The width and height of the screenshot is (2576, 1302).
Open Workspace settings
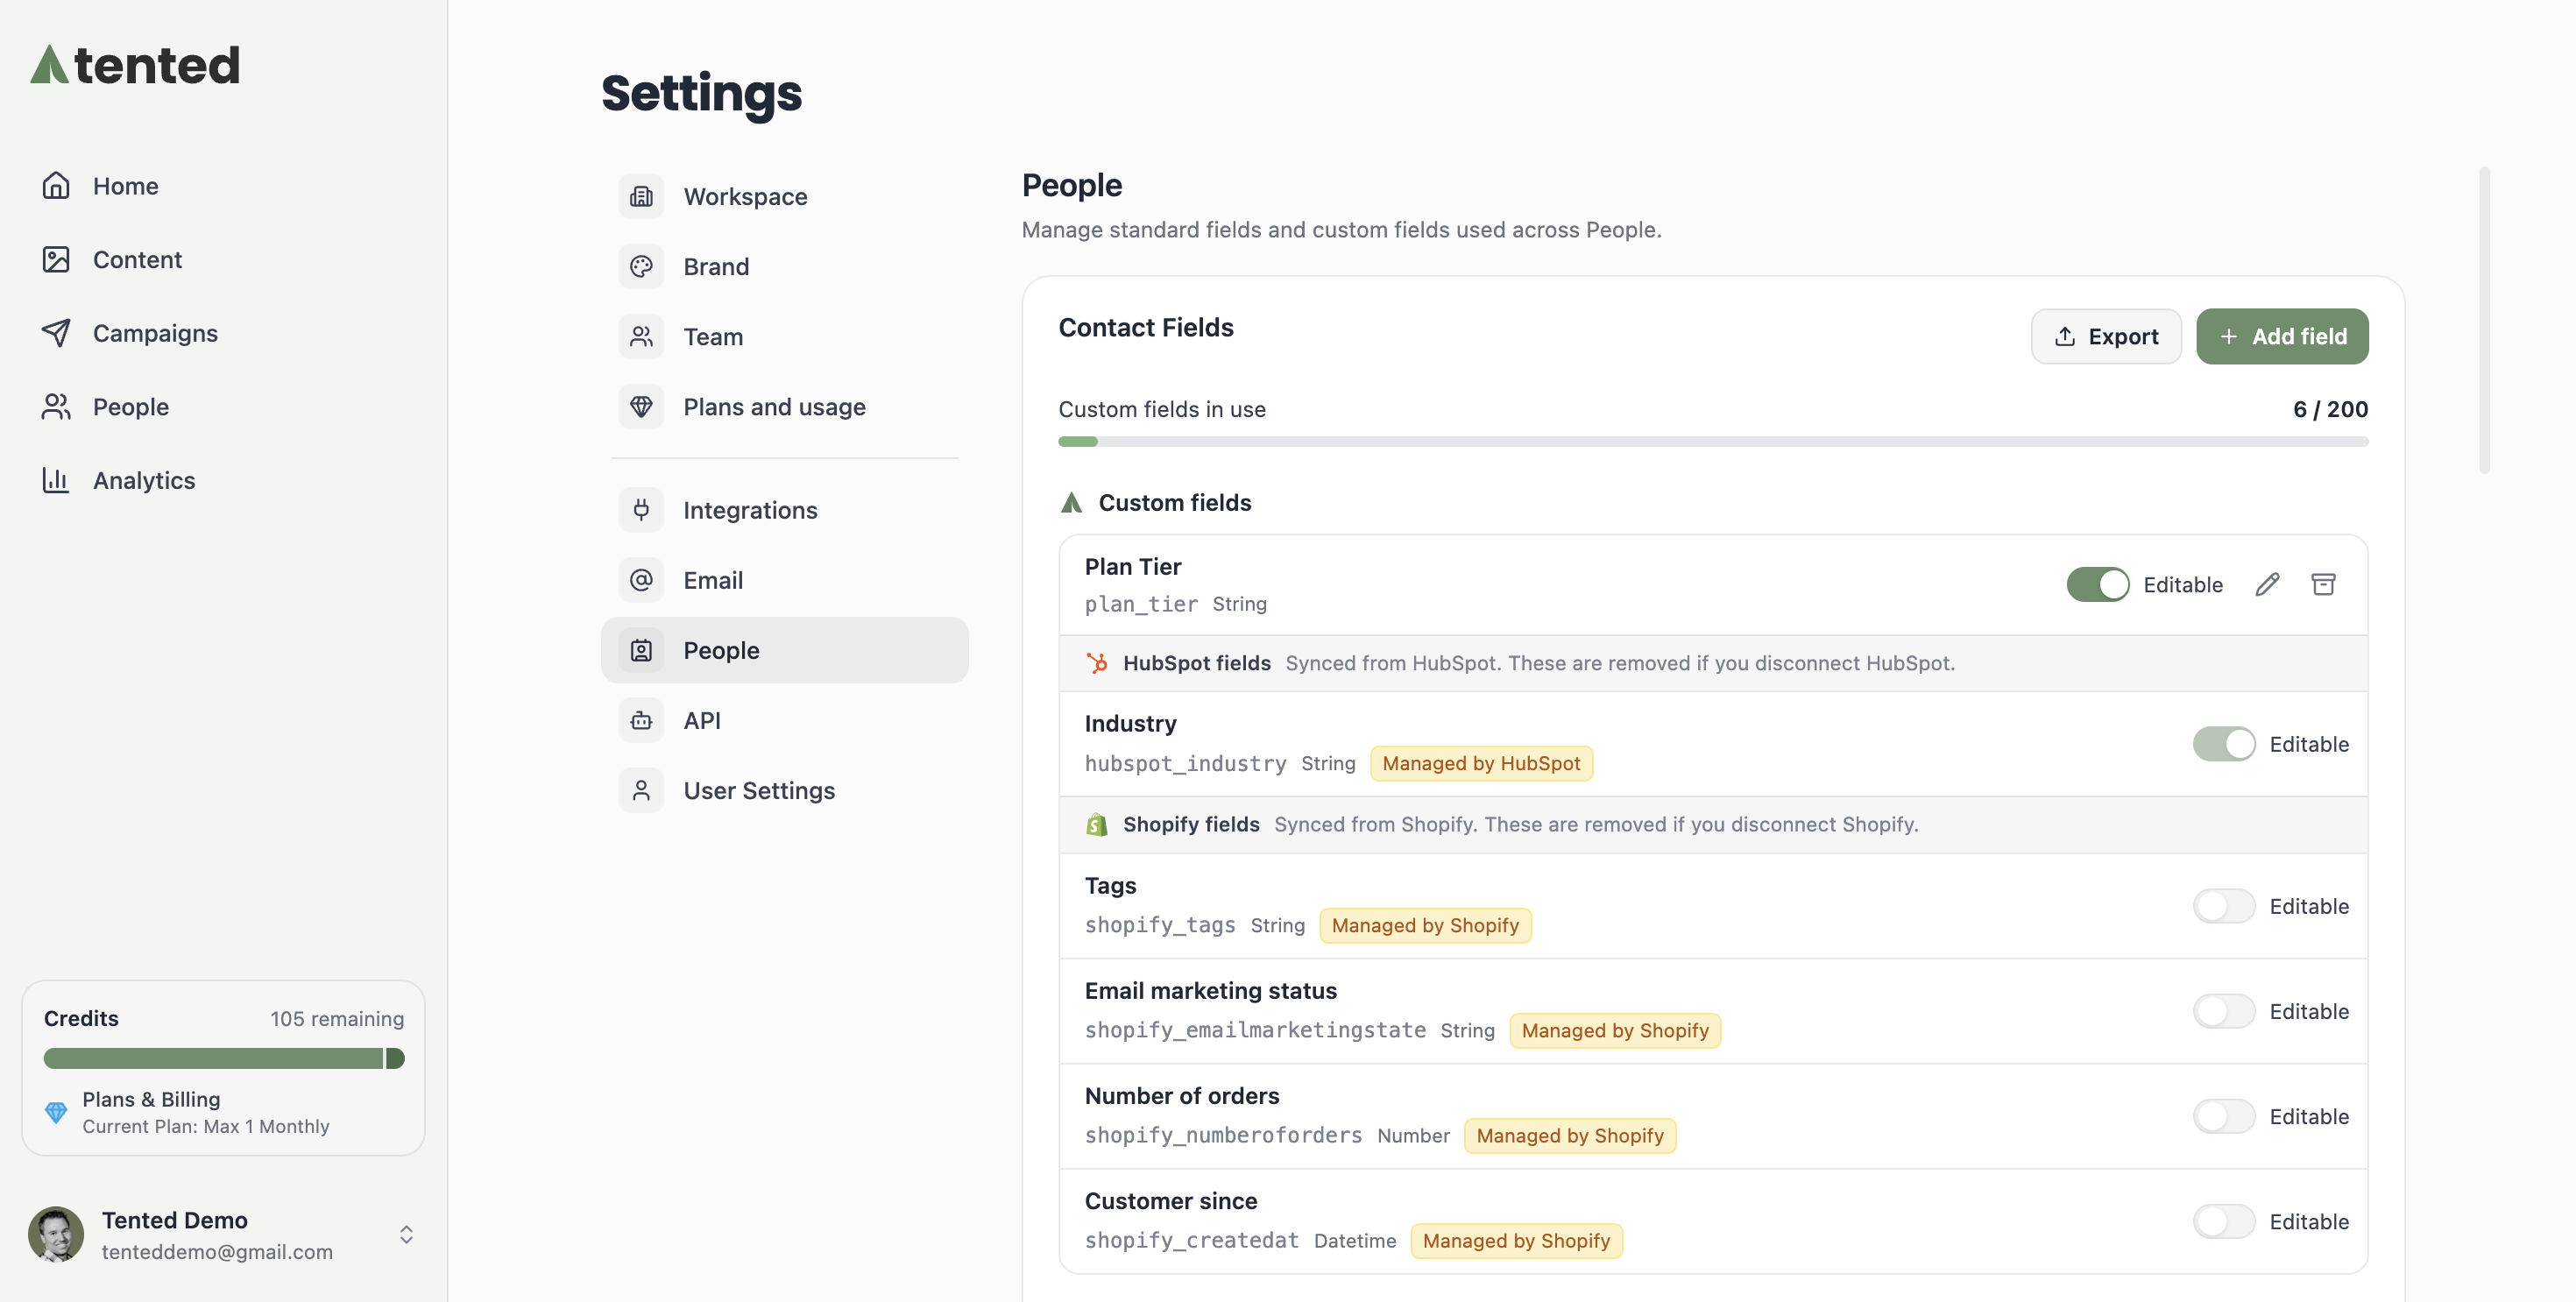pos(784,196)
